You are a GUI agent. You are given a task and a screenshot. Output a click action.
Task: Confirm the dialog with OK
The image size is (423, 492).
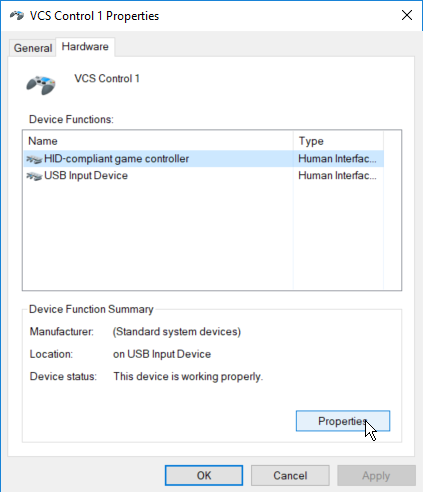pos(204,475)
